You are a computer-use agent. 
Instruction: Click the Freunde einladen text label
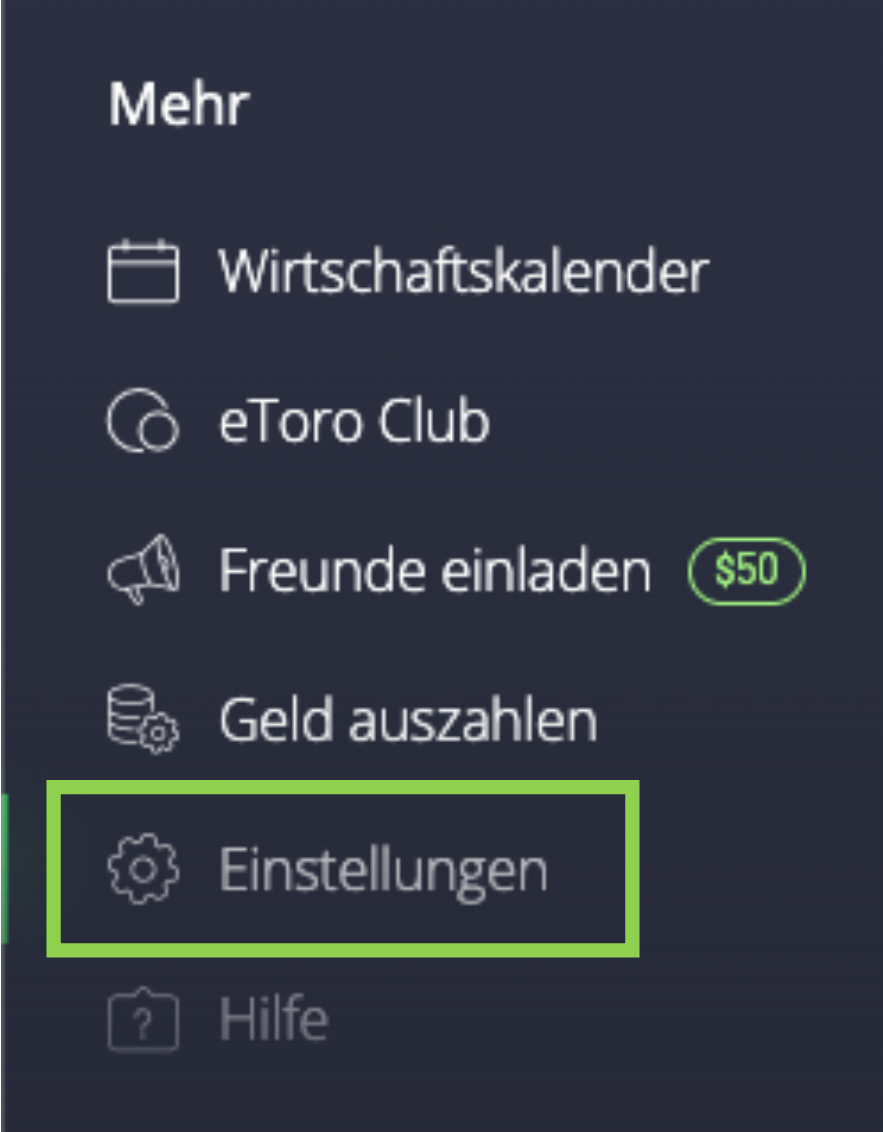pyautogui.click(x=435, y=570)
